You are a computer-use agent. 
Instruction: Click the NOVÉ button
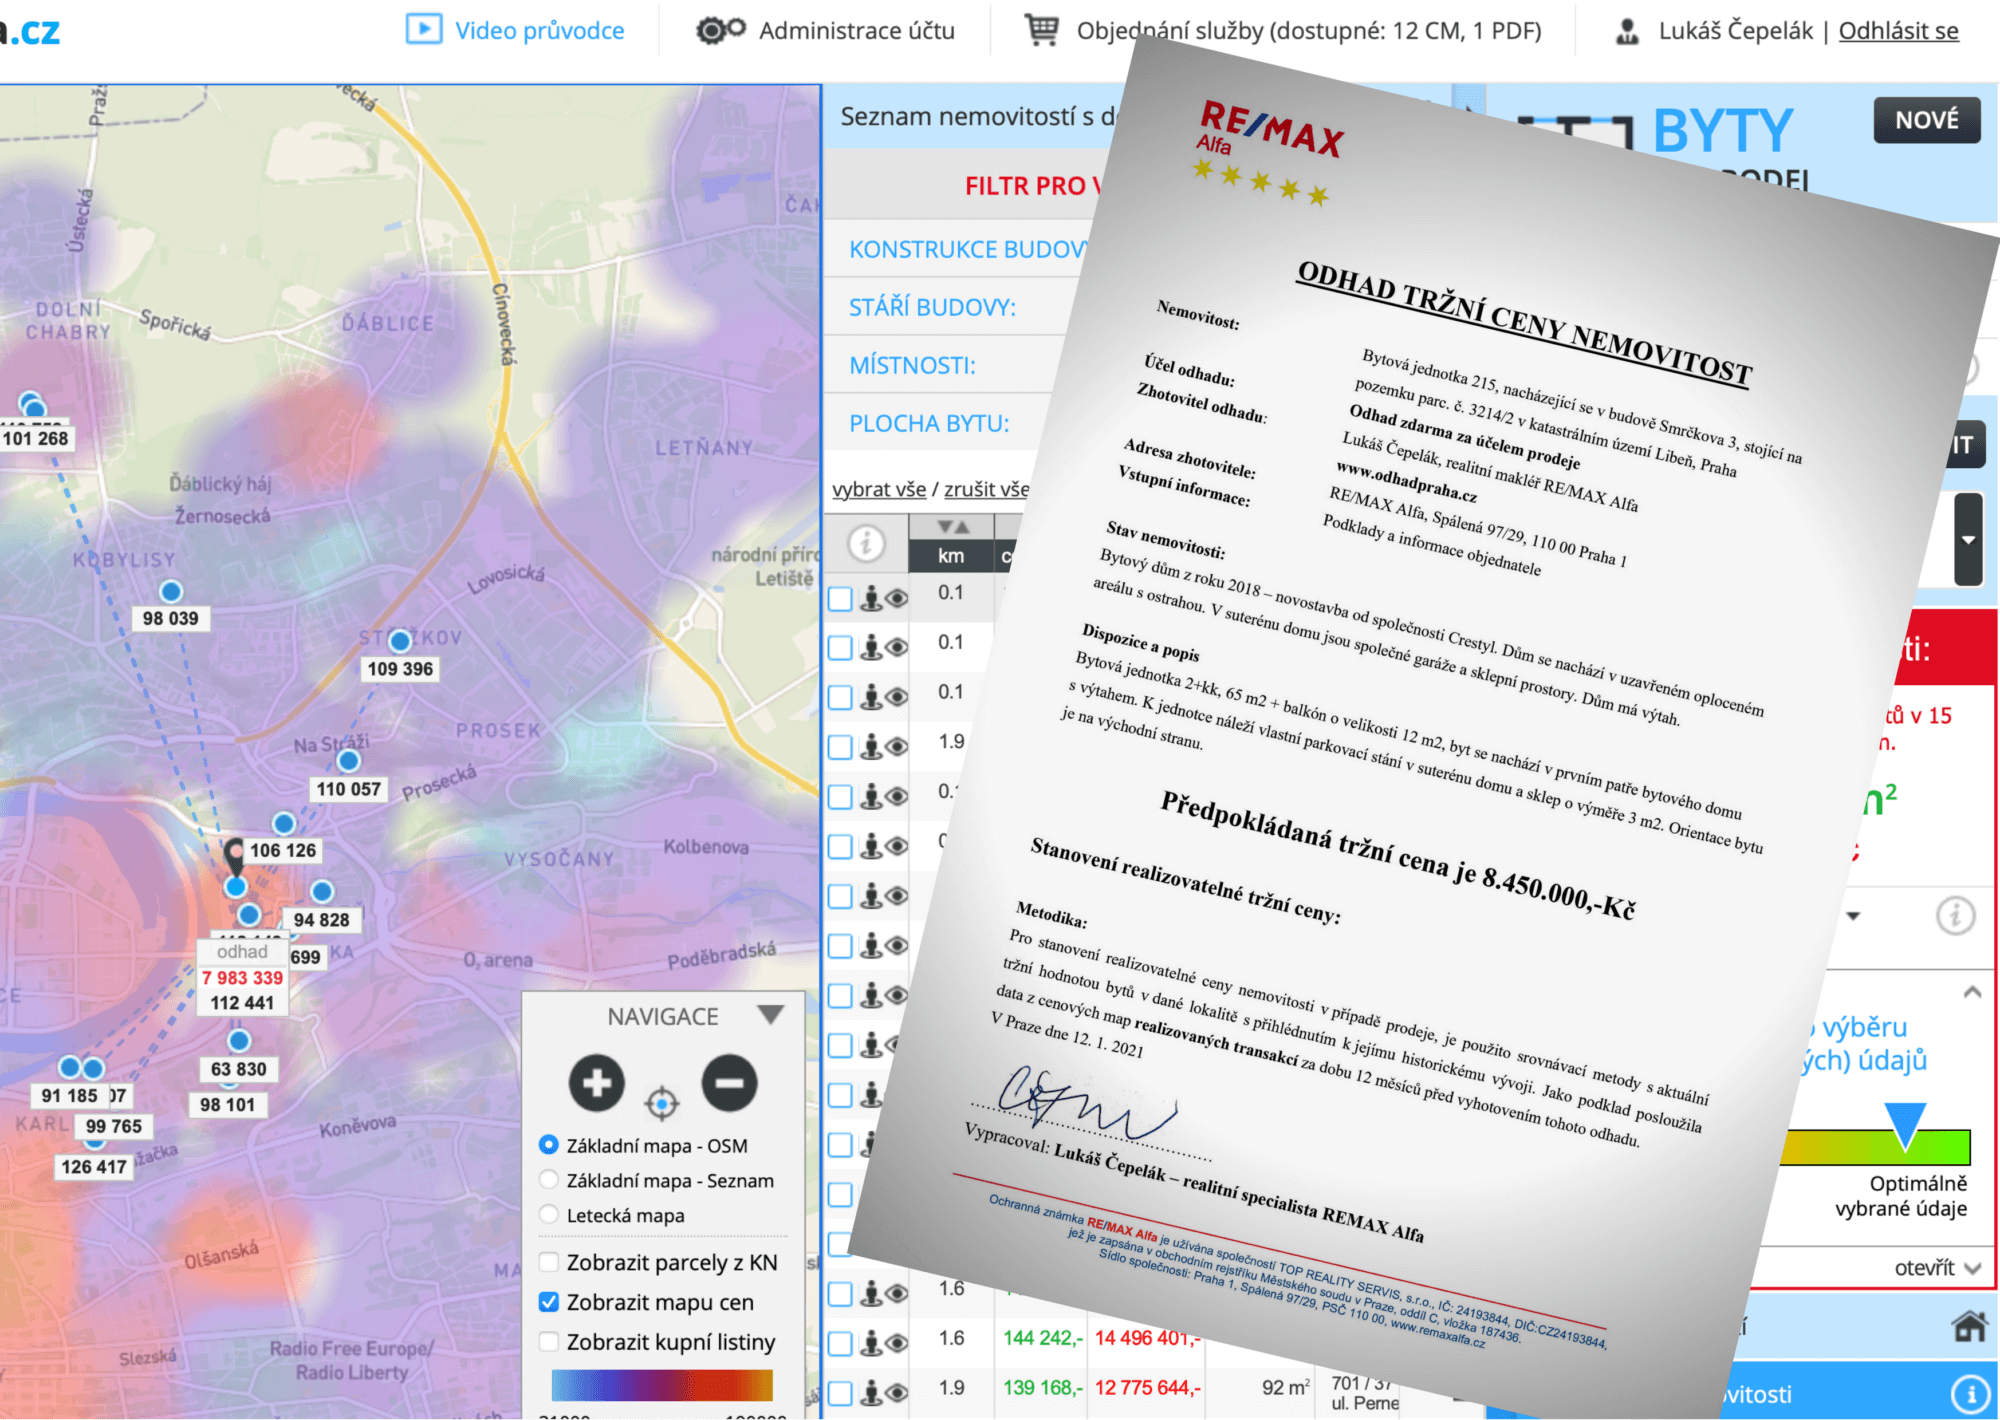point(1927,120)
